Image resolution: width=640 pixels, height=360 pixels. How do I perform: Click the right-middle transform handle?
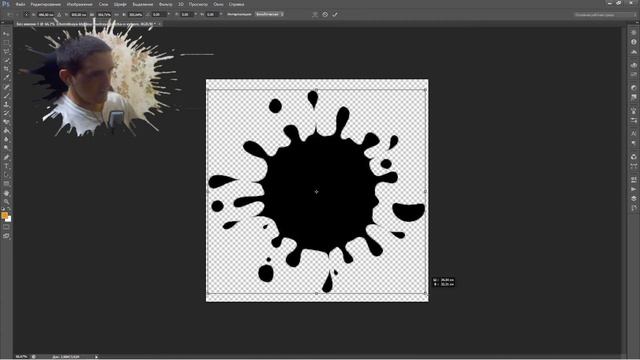click(426, 191)
